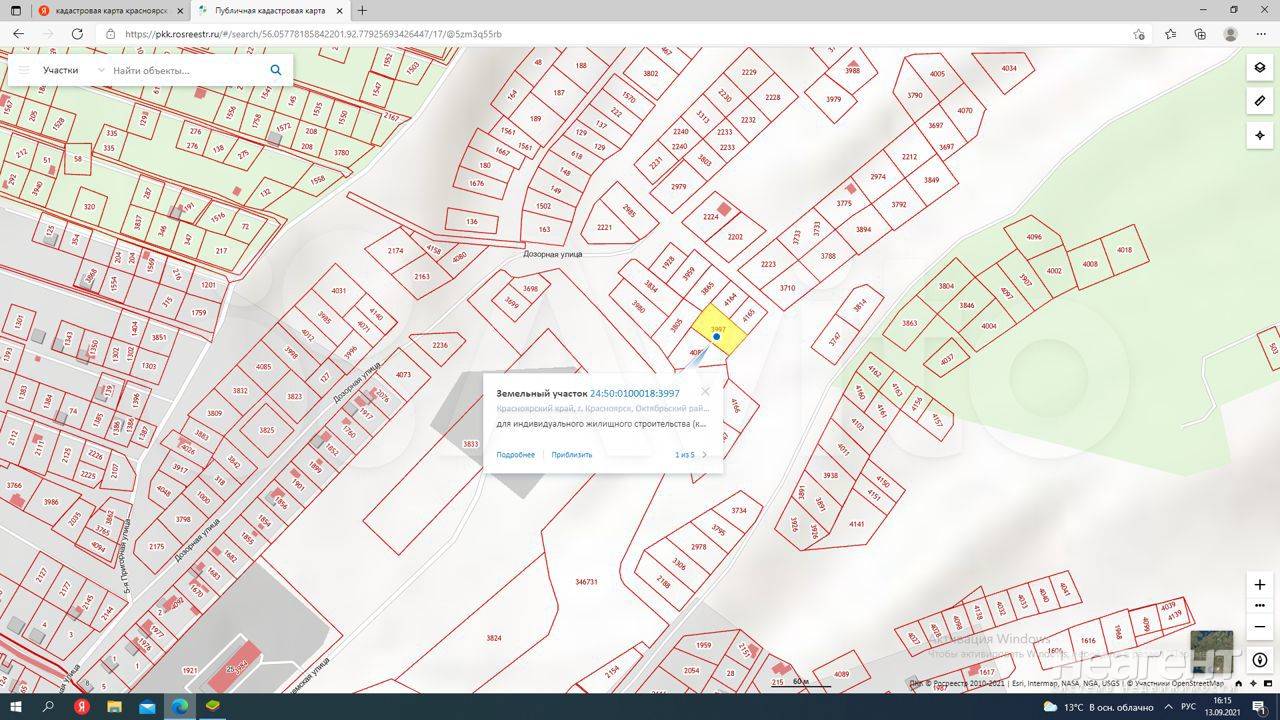Viewport: 1280px width, 720px height.
Task: Select the ruler measurement tool
Action: click(x=1259, y=101)
